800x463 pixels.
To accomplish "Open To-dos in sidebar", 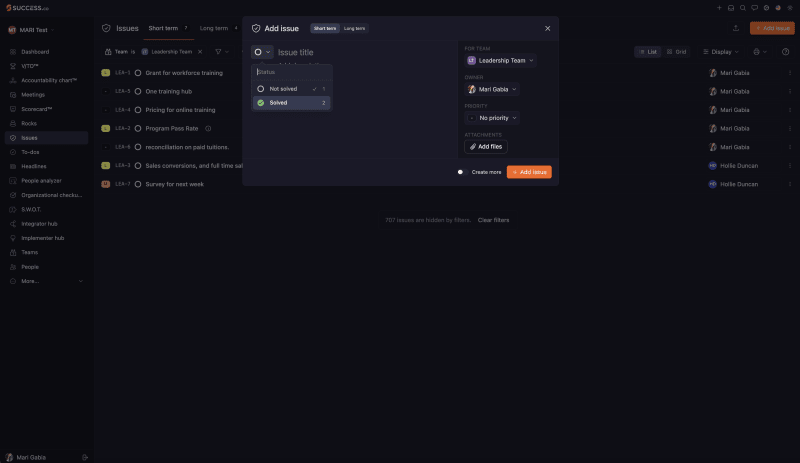I will click(x=30, y=152).
